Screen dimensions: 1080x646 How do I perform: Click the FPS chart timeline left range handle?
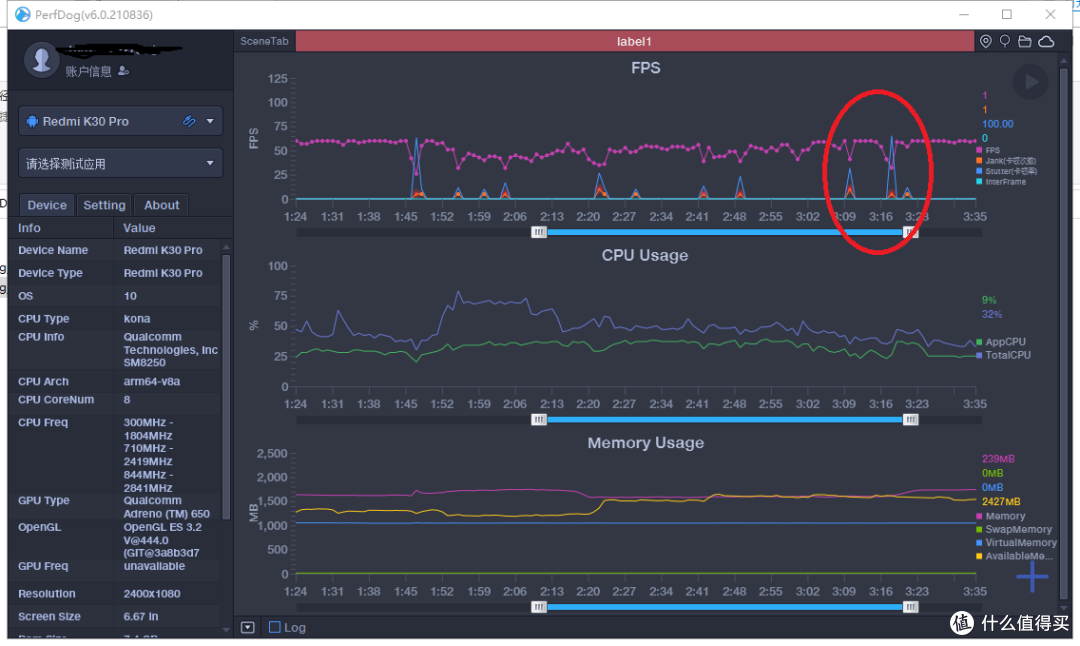(539, 232)
